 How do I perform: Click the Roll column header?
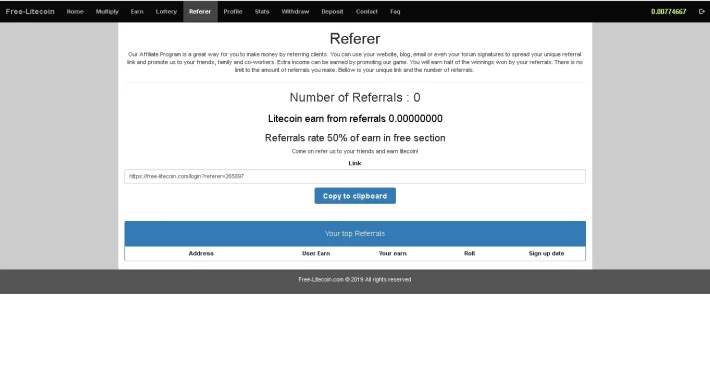[x=470, y=254]
